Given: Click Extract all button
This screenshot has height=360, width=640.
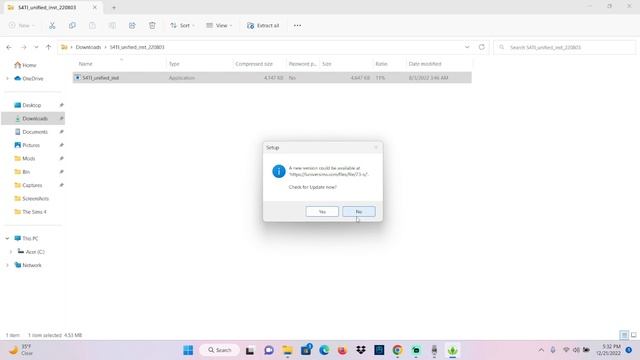Looking at the screenshot, I should (263, 25).
